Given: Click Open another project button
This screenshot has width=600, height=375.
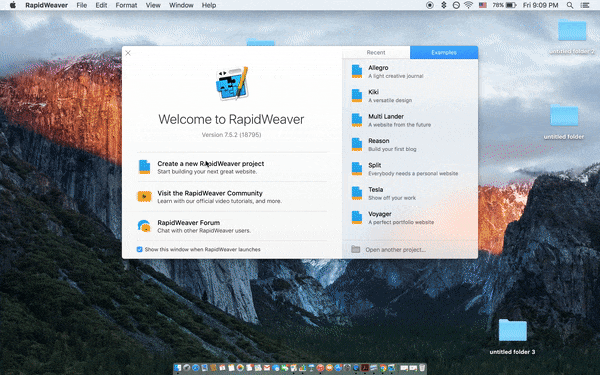Looking at the screenshot, I should pos(388,249).
